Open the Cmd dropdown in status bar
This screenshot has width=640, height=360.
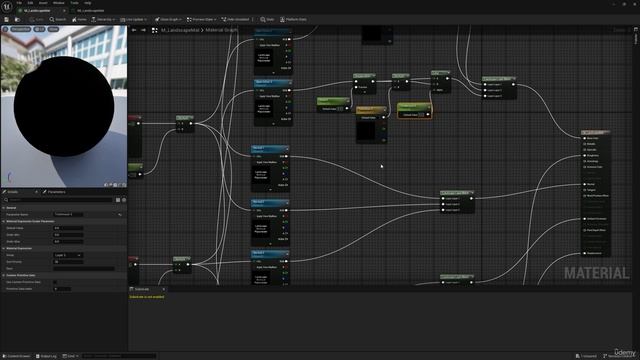(70, 356)
